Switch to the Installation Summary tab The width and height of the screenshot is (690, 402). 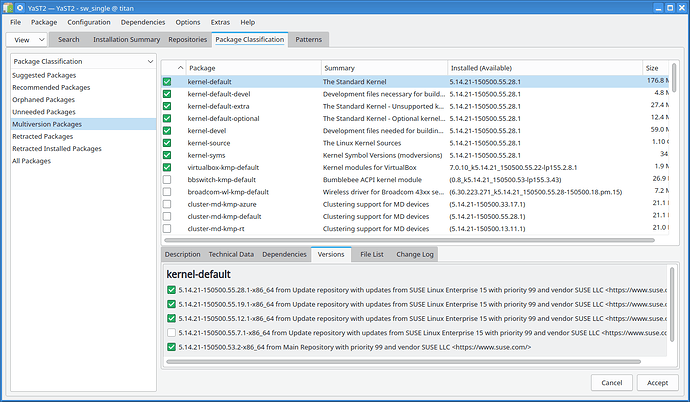pyautogui.click(x=126, y=40)
